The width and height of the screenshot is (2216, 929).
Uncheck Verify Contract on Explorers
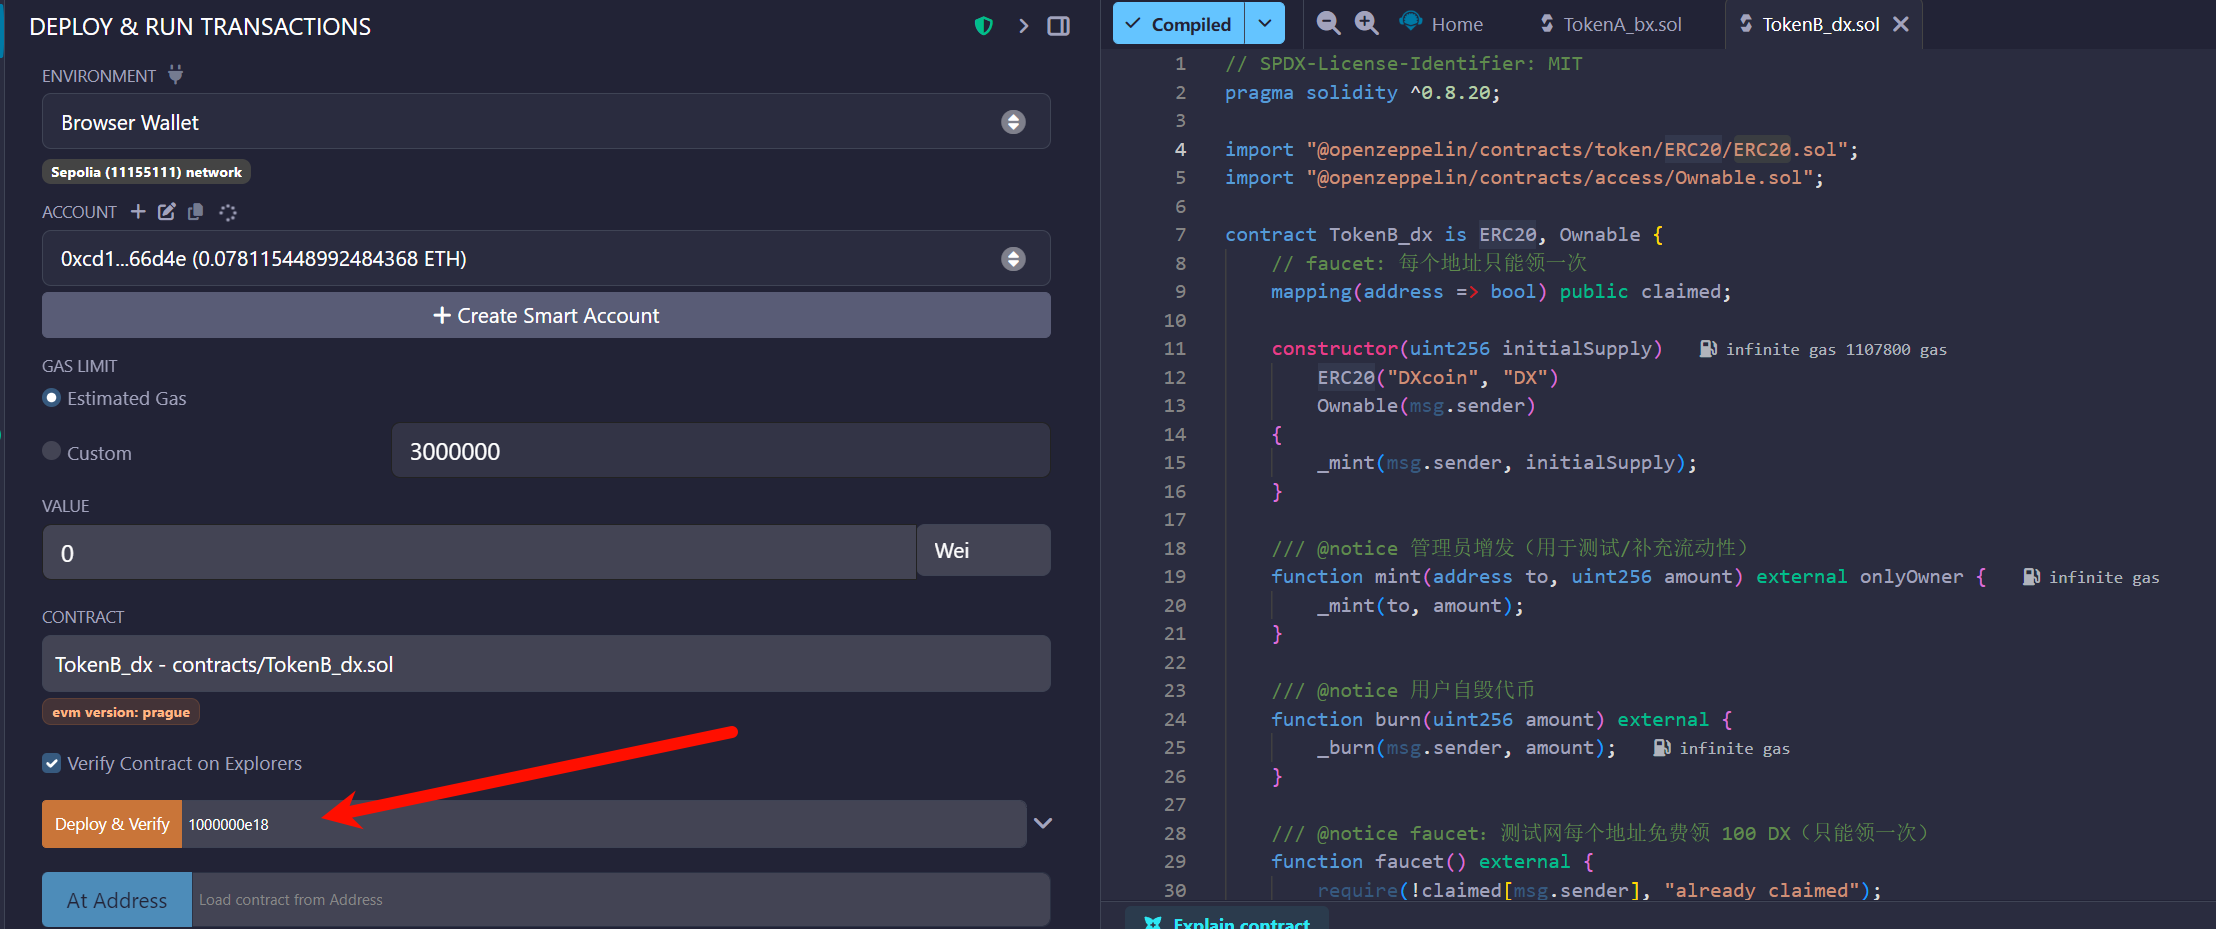(x=52, y=763)
